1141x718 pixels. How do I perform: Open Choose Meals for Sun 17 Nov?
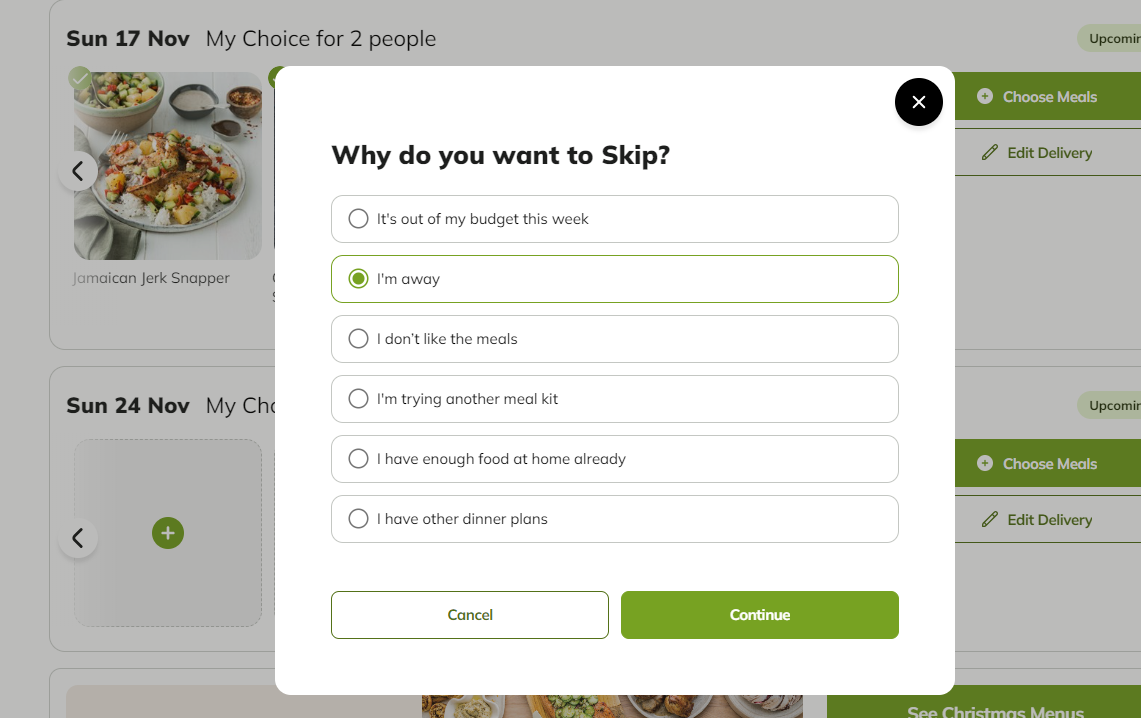(1048, 96)
